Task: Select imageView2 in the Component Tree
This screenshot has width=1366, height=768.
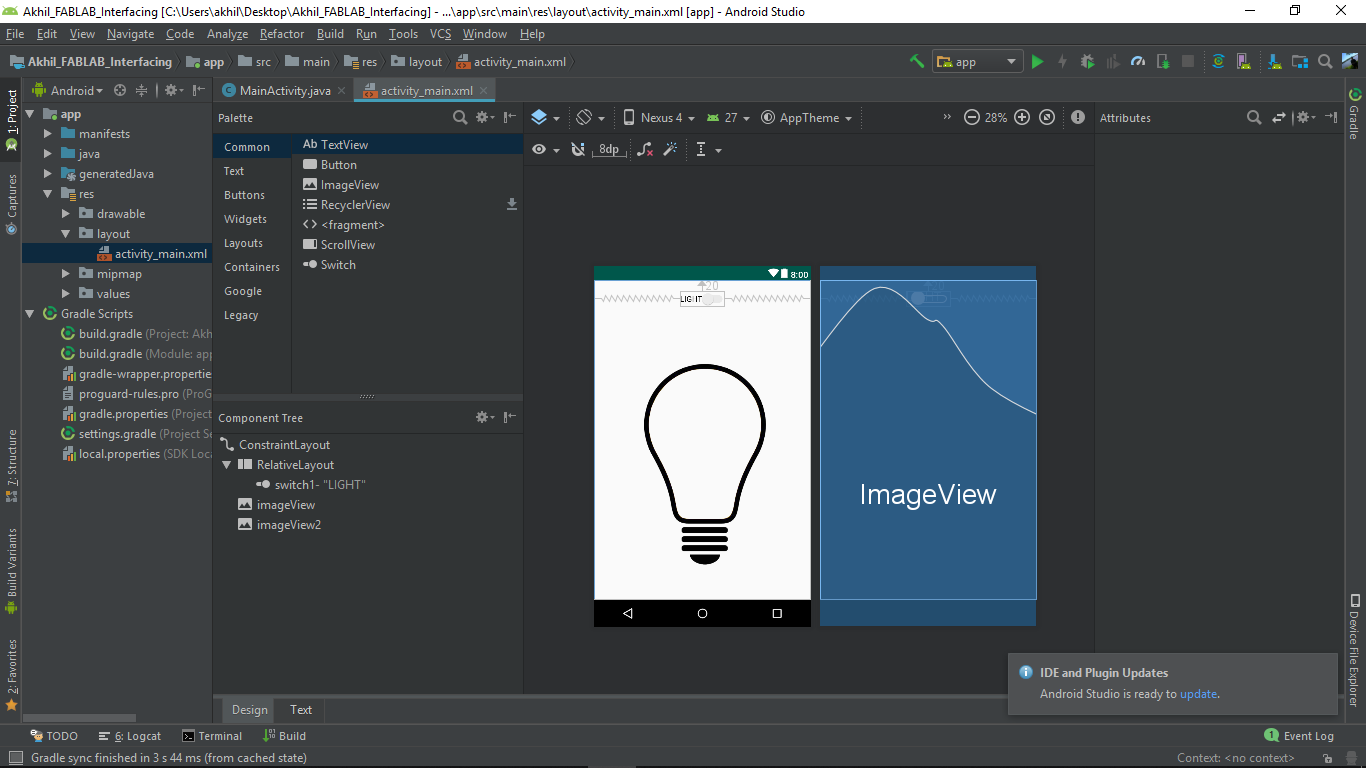Action: click(288, 525)
